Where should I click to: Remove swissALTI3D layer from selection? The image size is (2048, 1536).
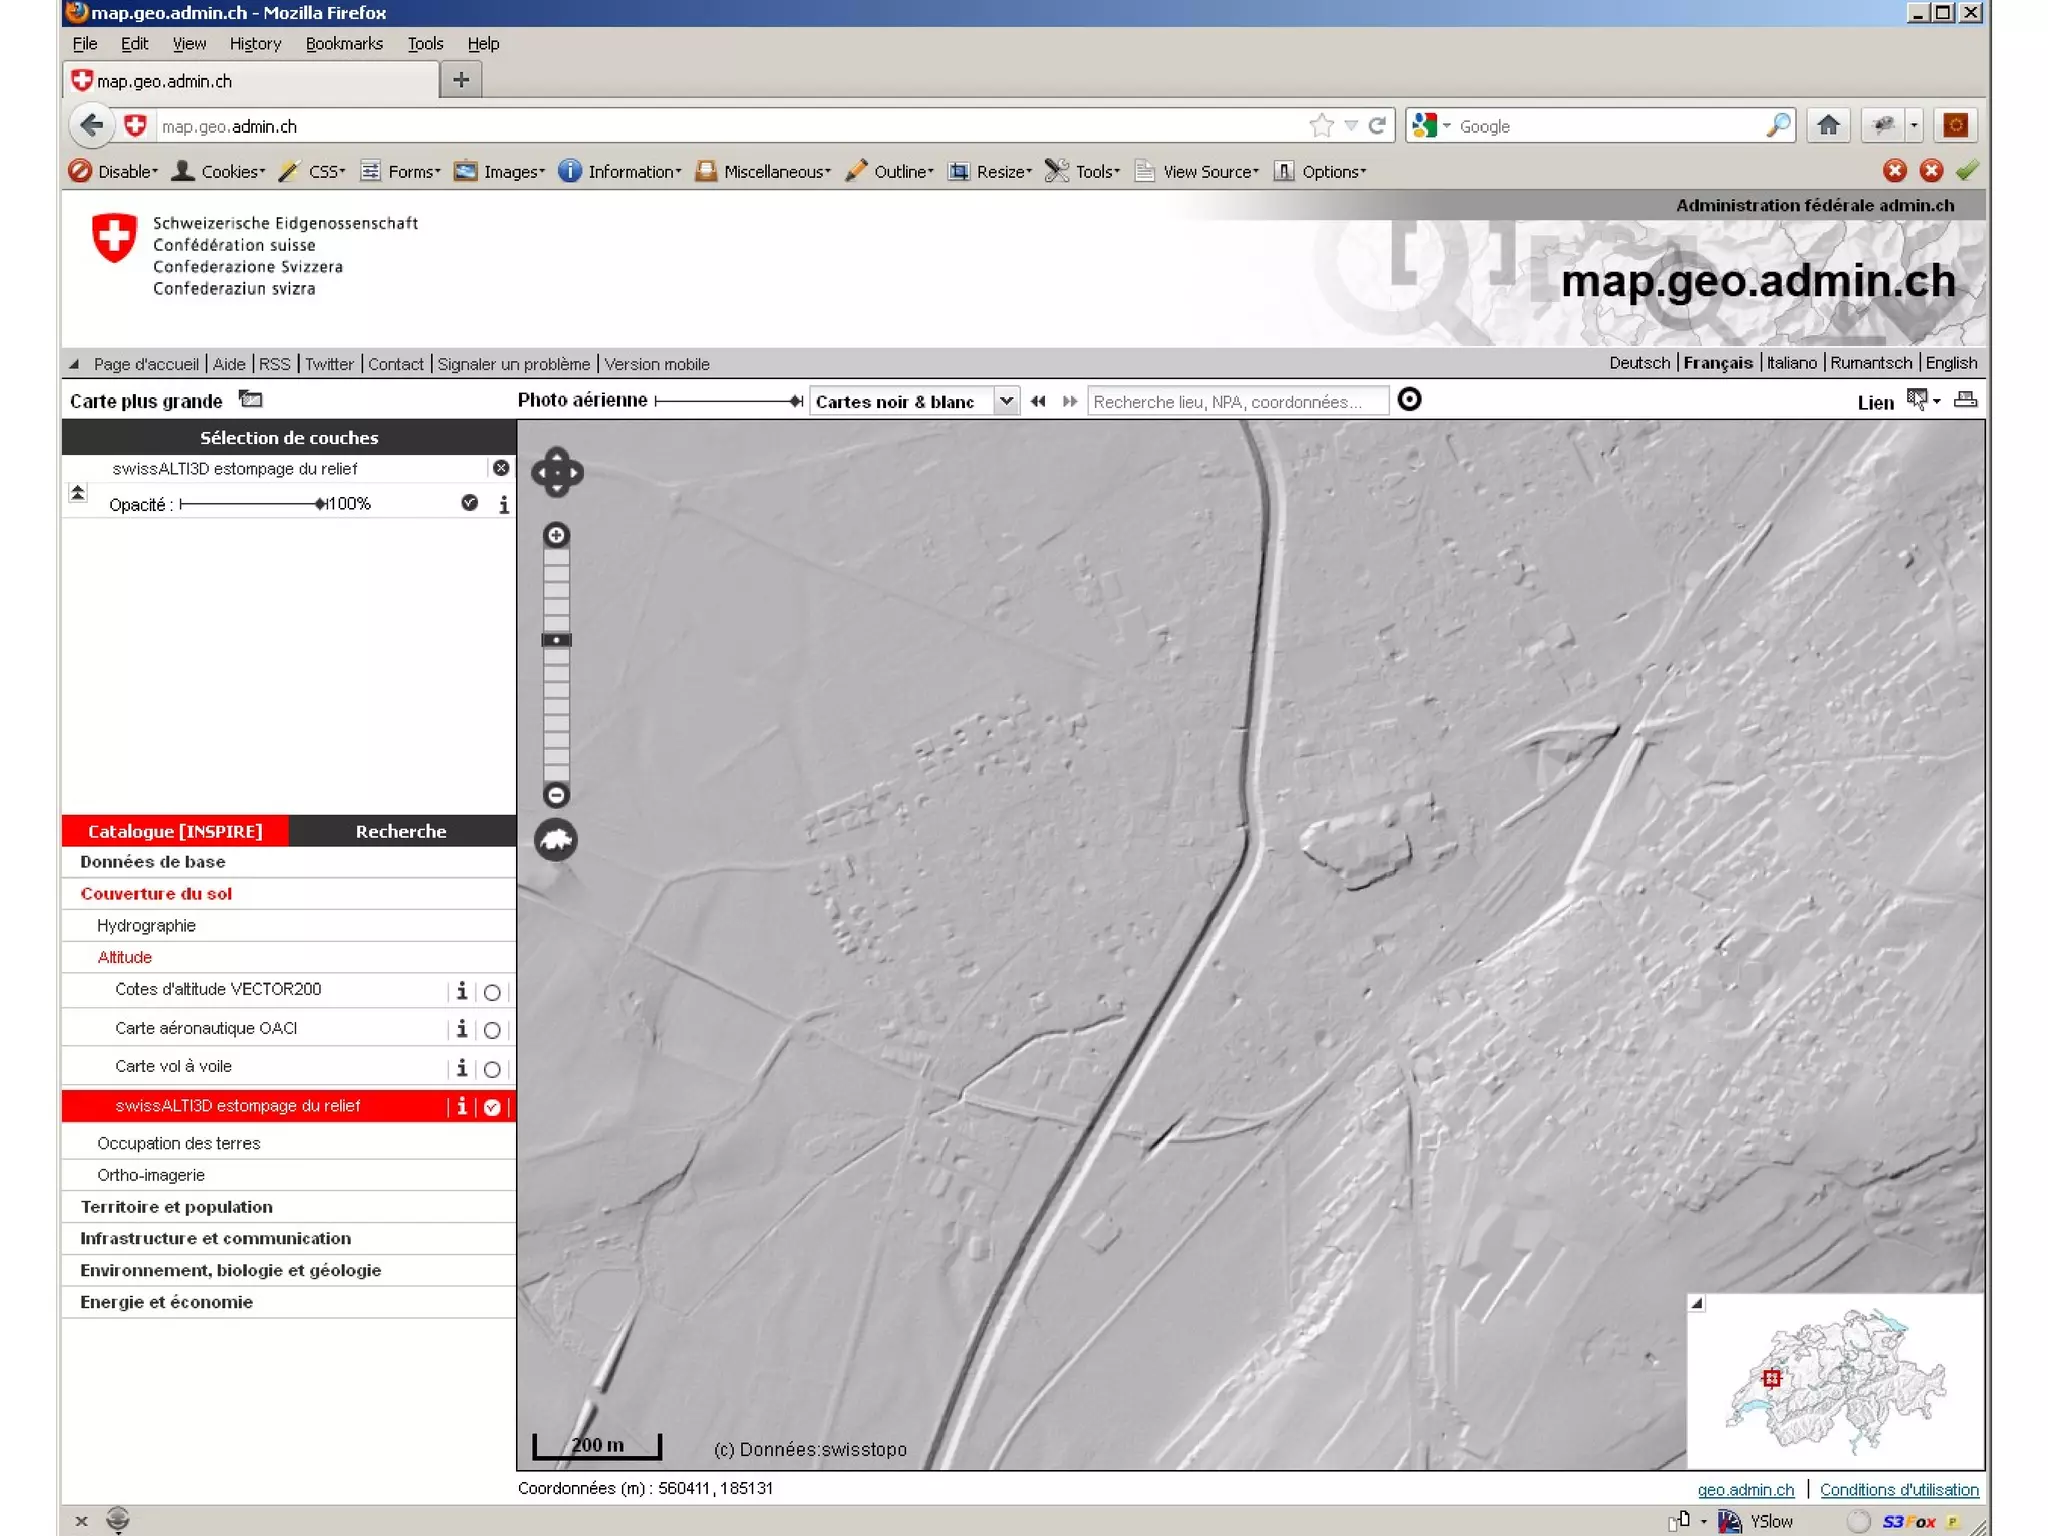tap(501, 468)
